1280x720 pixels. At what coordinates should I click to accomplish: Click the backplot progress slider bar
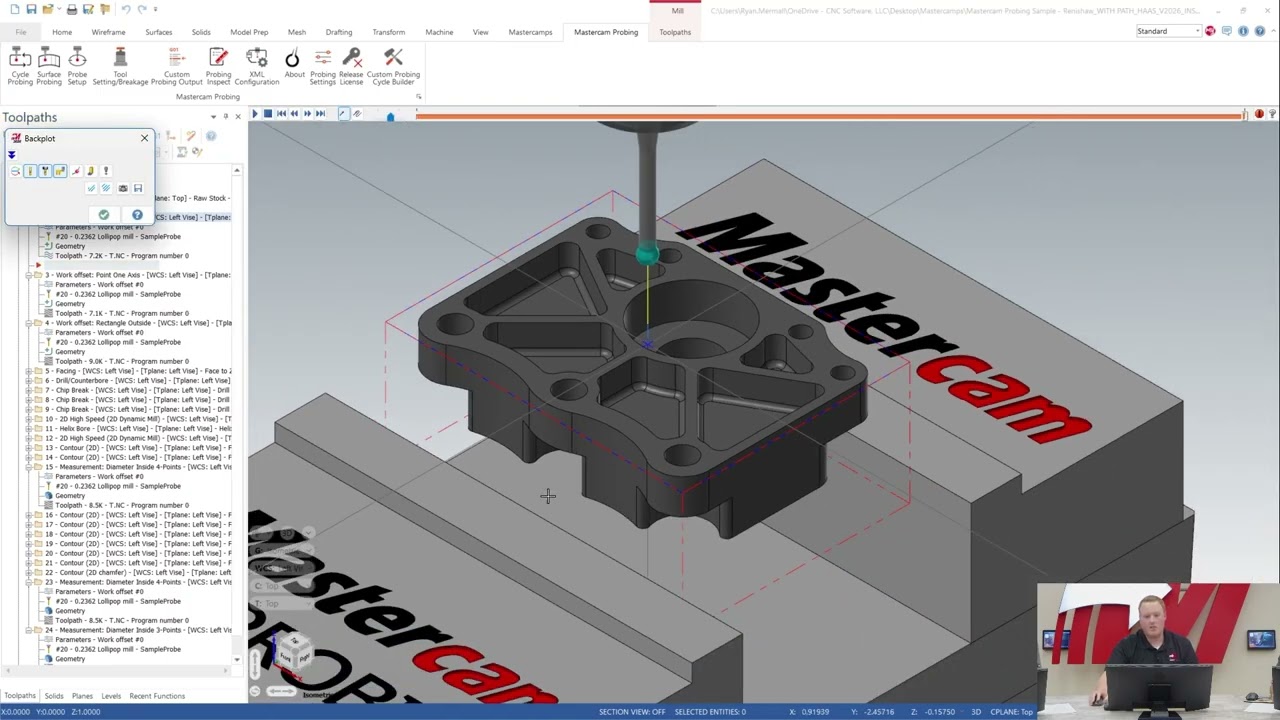coord(830,116)
